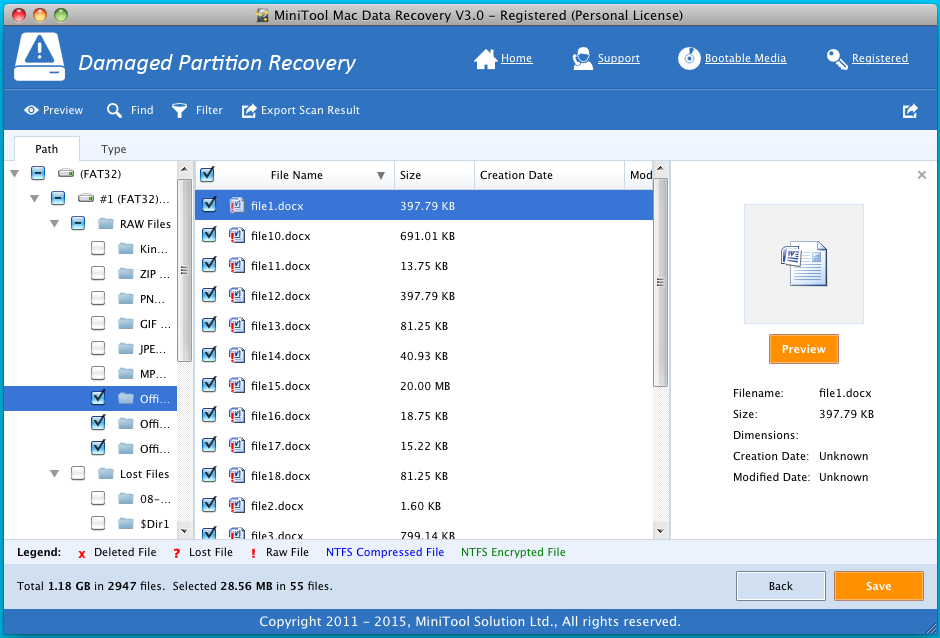Click the file list scroll-up arrow
The width and height of the screenshot is (940, 638).
660,168
